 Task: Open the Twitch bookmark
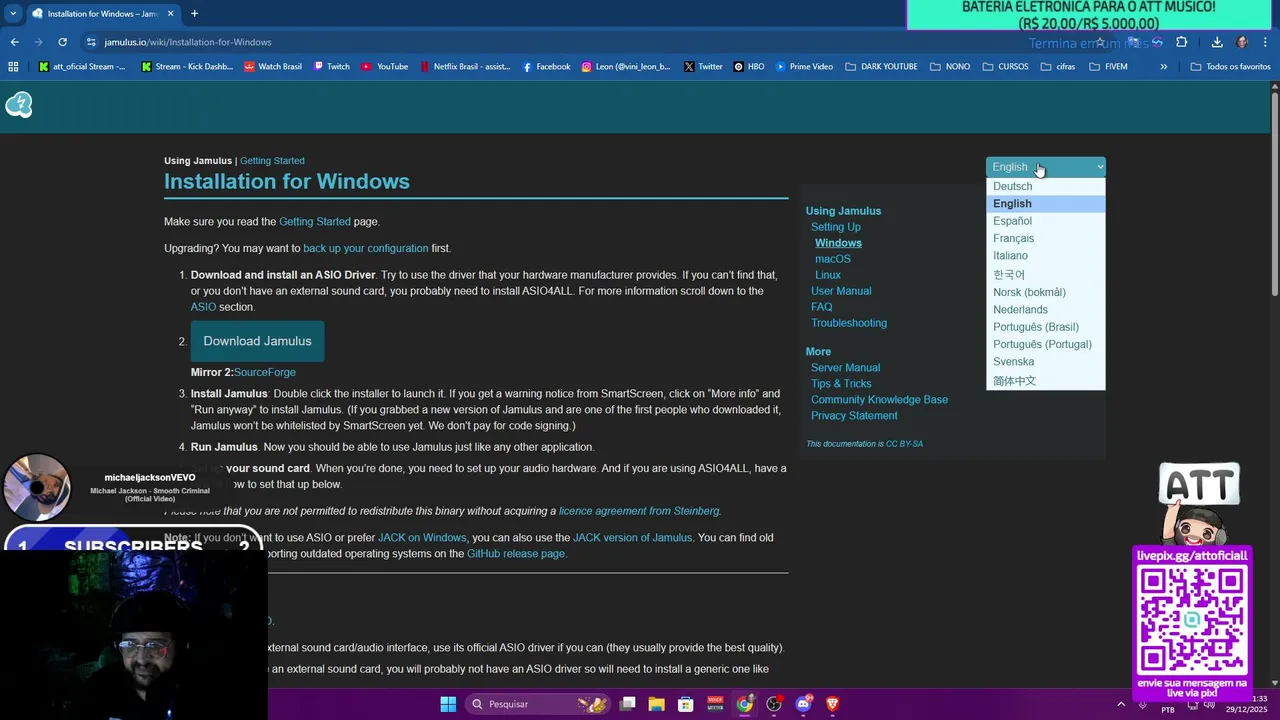331,67
